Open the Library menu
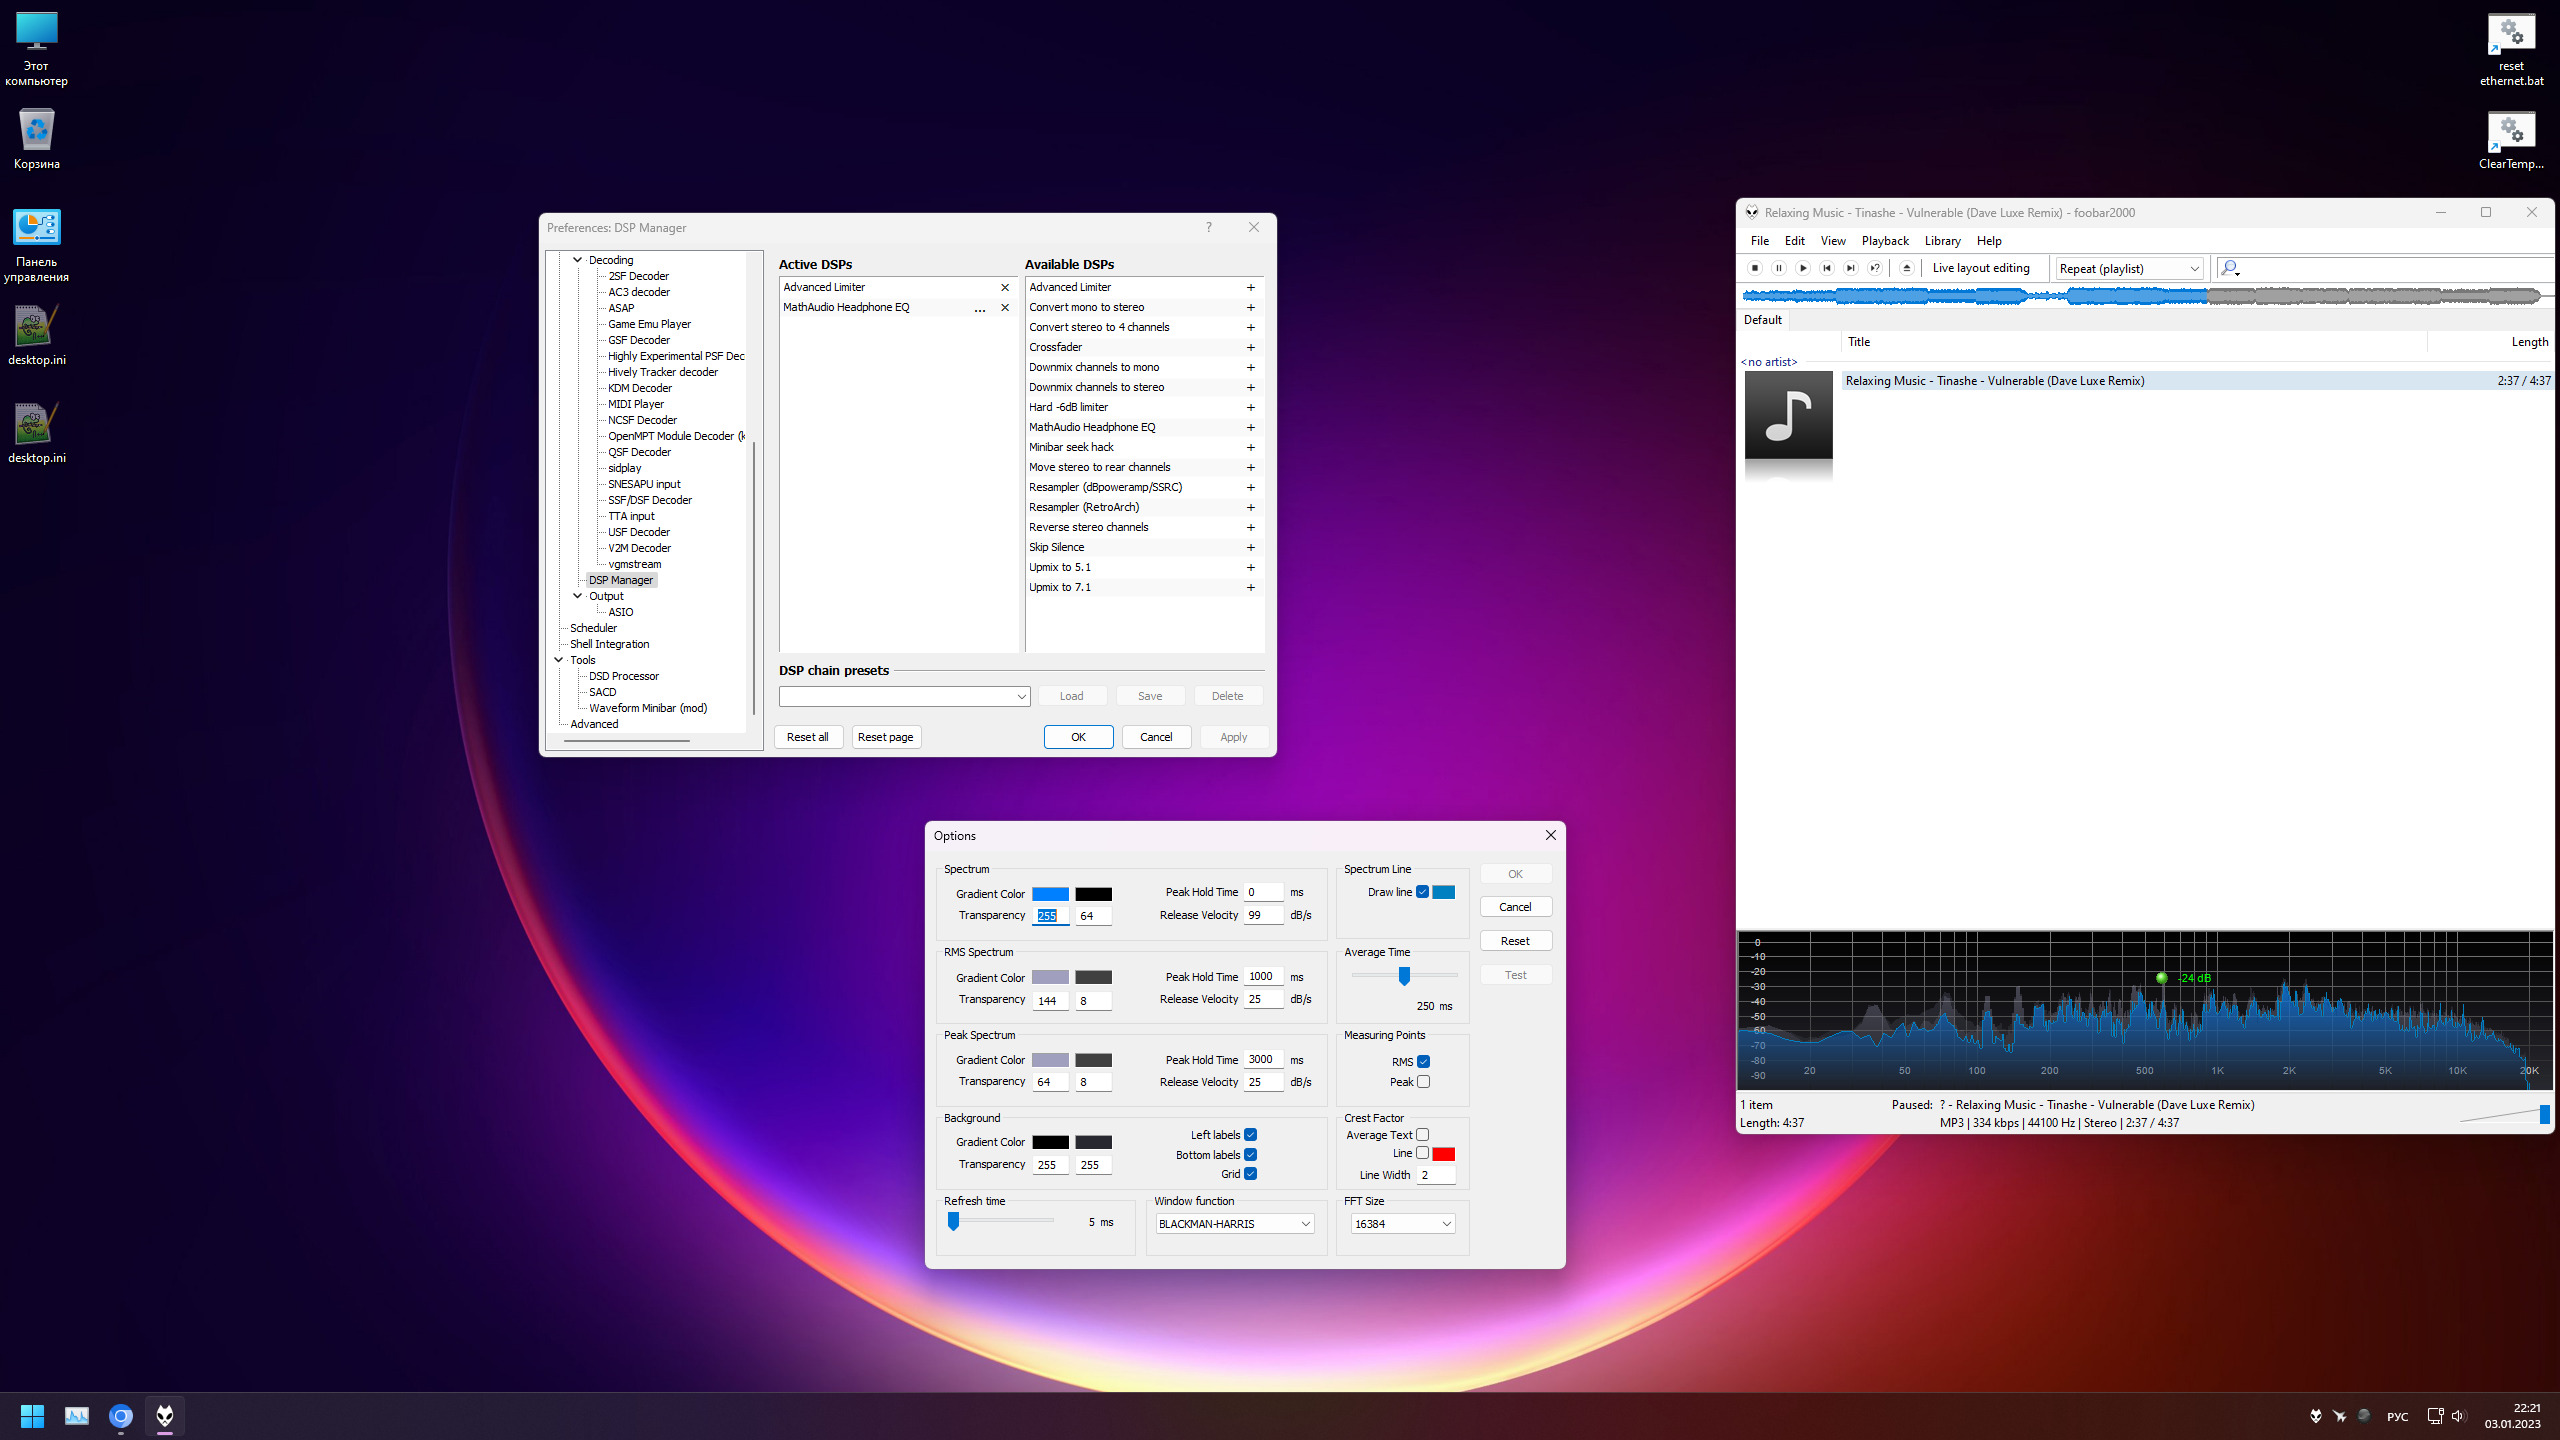The width and height of the screenshot is (2560, 1440). pyautogui.click(x=1942, y=241)
